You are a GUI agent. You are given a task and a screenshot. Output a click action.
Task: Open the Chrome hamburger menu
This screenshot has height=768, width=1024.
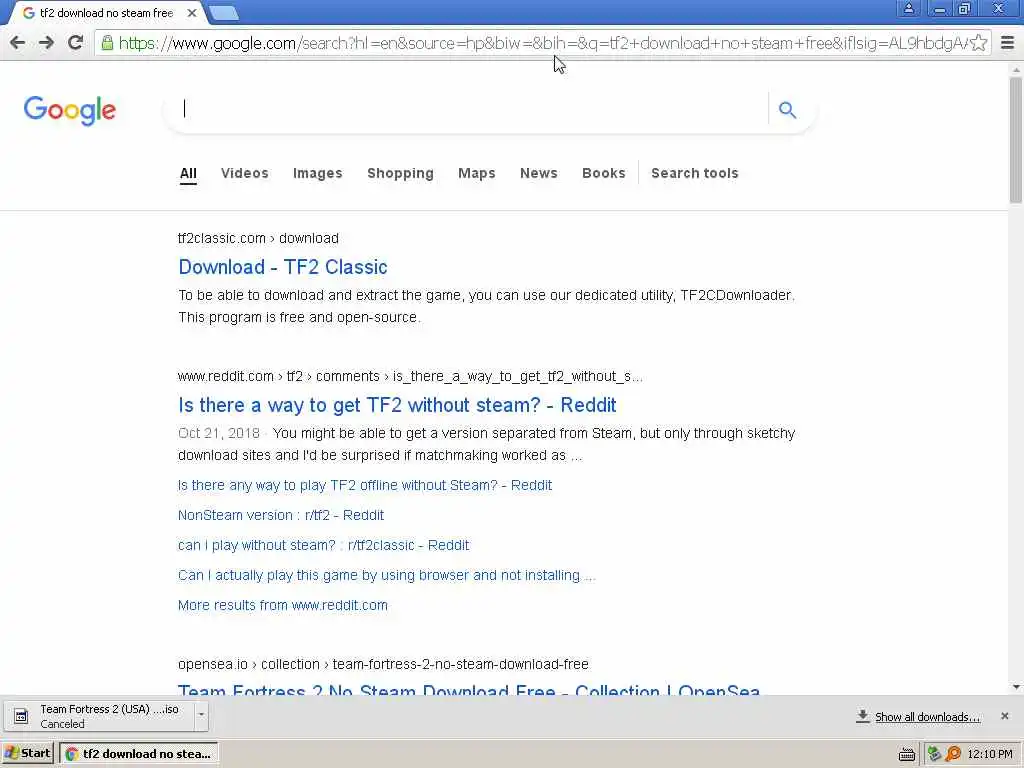coord(1007,43)
